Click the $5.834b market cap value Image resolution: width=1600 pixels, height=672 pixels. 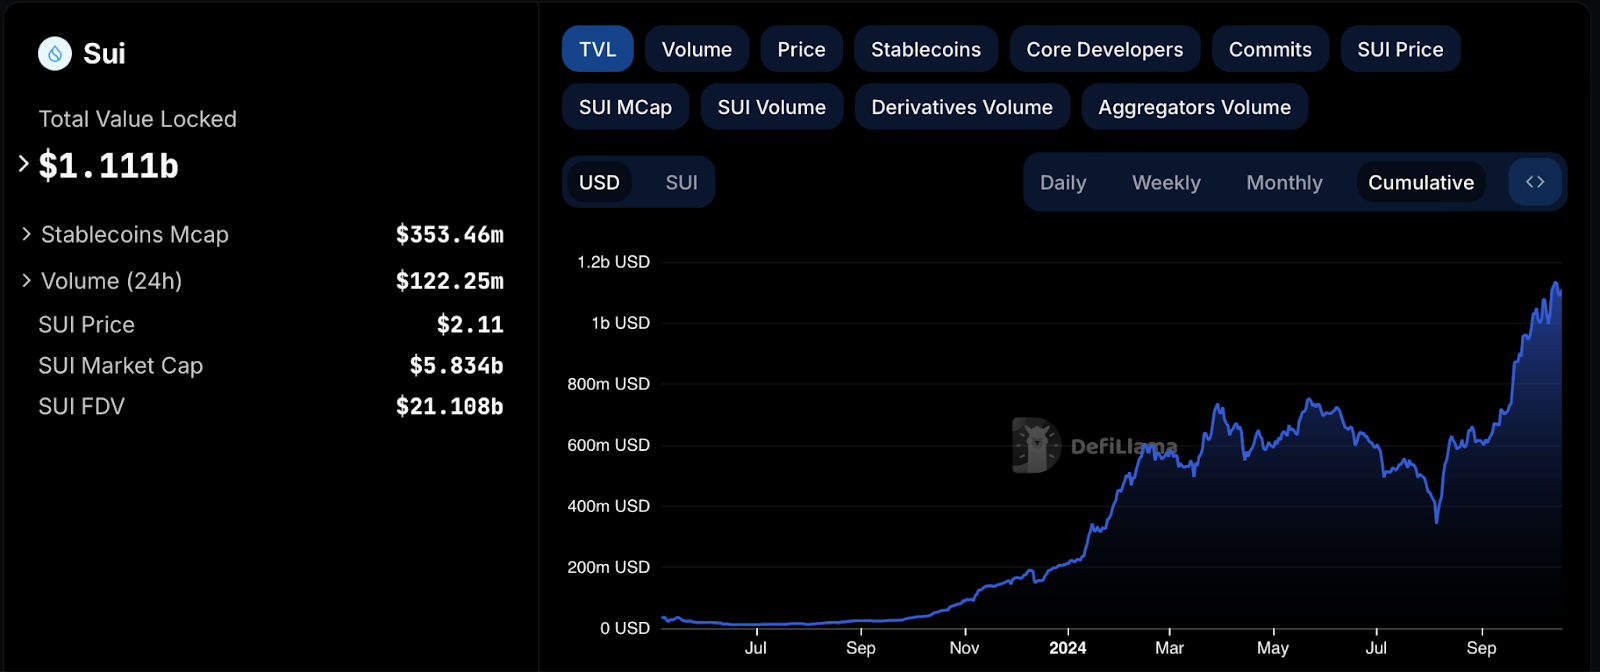click(456, 365)
